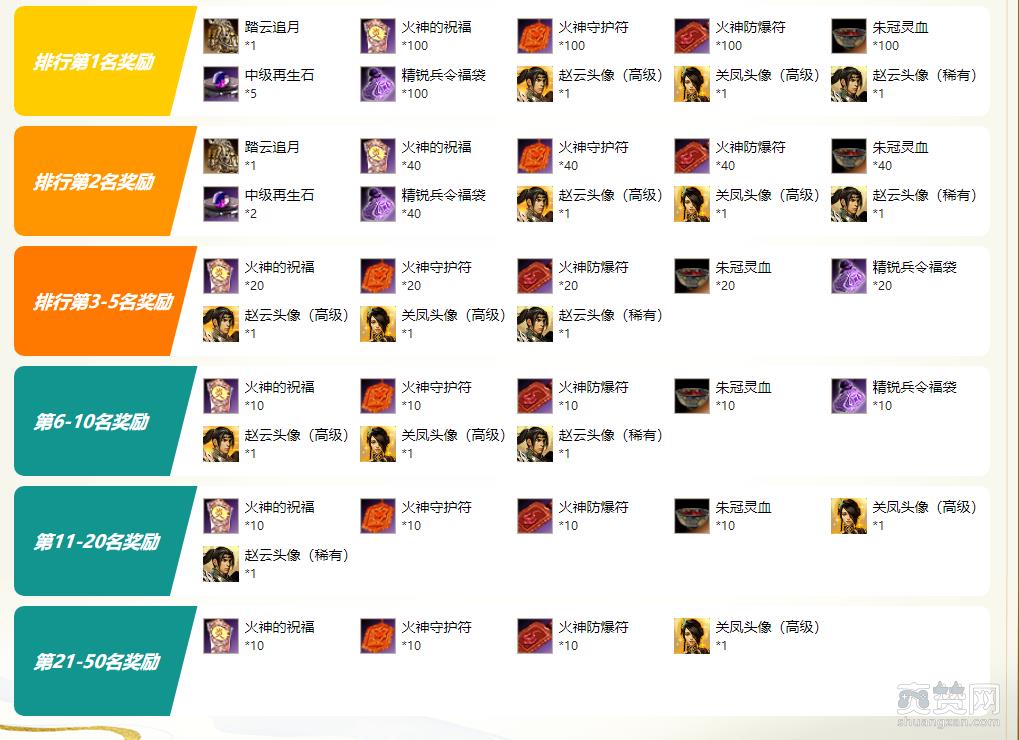Click the 第21-50名奖励 teal header
Image resolution: width=1019 pixels, height=740 pixels.
(104, 661)
